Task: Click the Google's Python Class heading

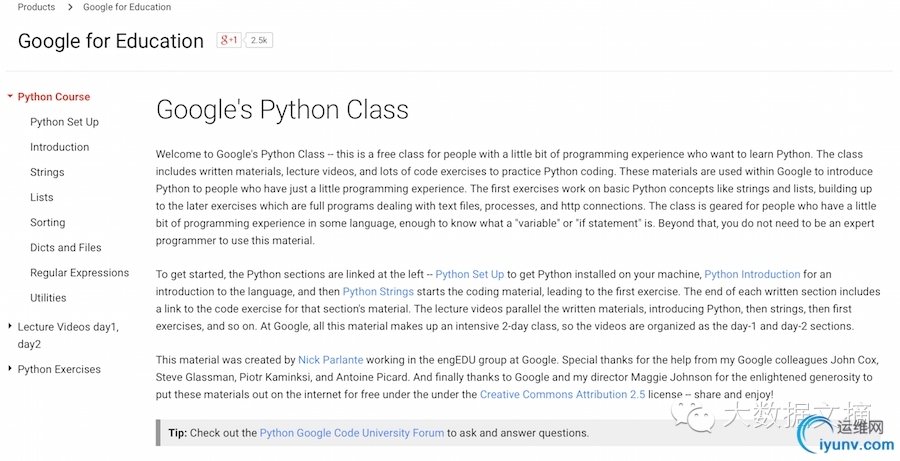Action: pyautogui.click(x=282, y=110)
